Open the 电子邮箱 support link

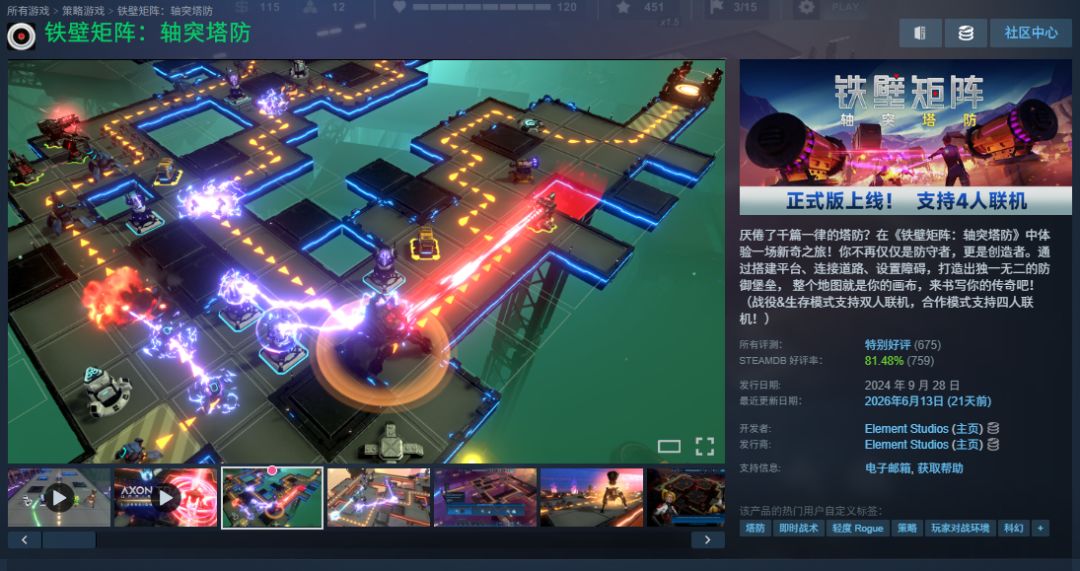point(887,468)
